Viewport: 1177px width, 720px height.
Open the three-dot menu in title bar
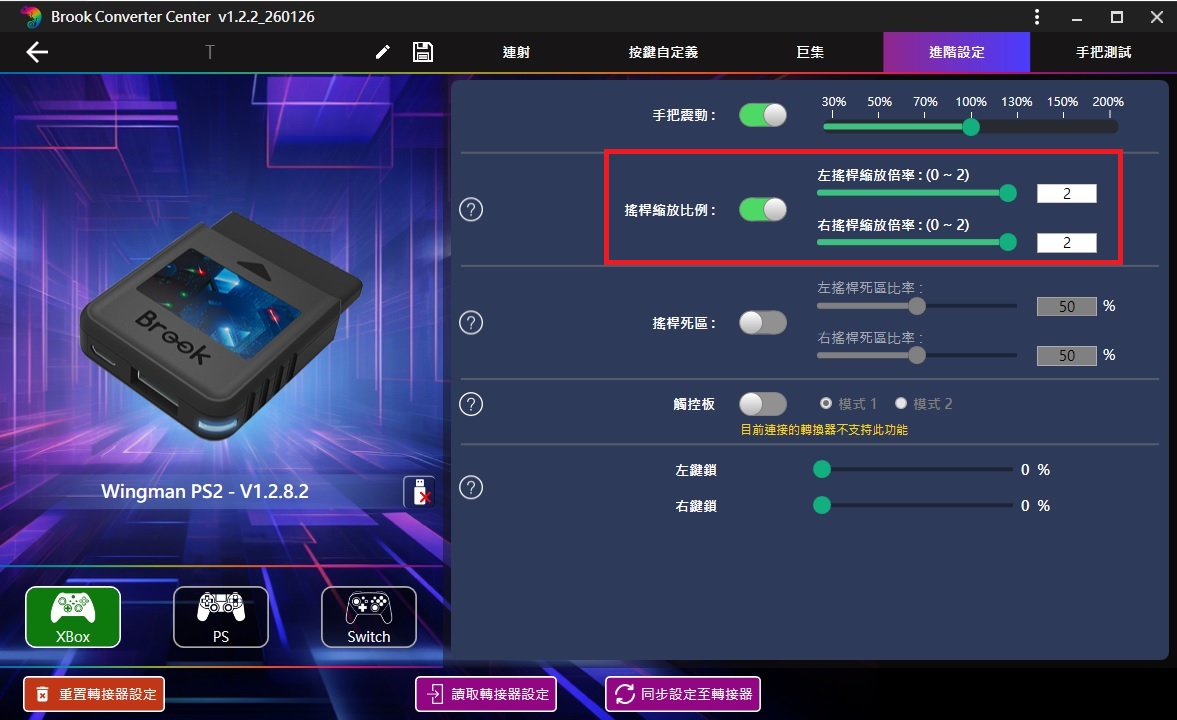1037,17
